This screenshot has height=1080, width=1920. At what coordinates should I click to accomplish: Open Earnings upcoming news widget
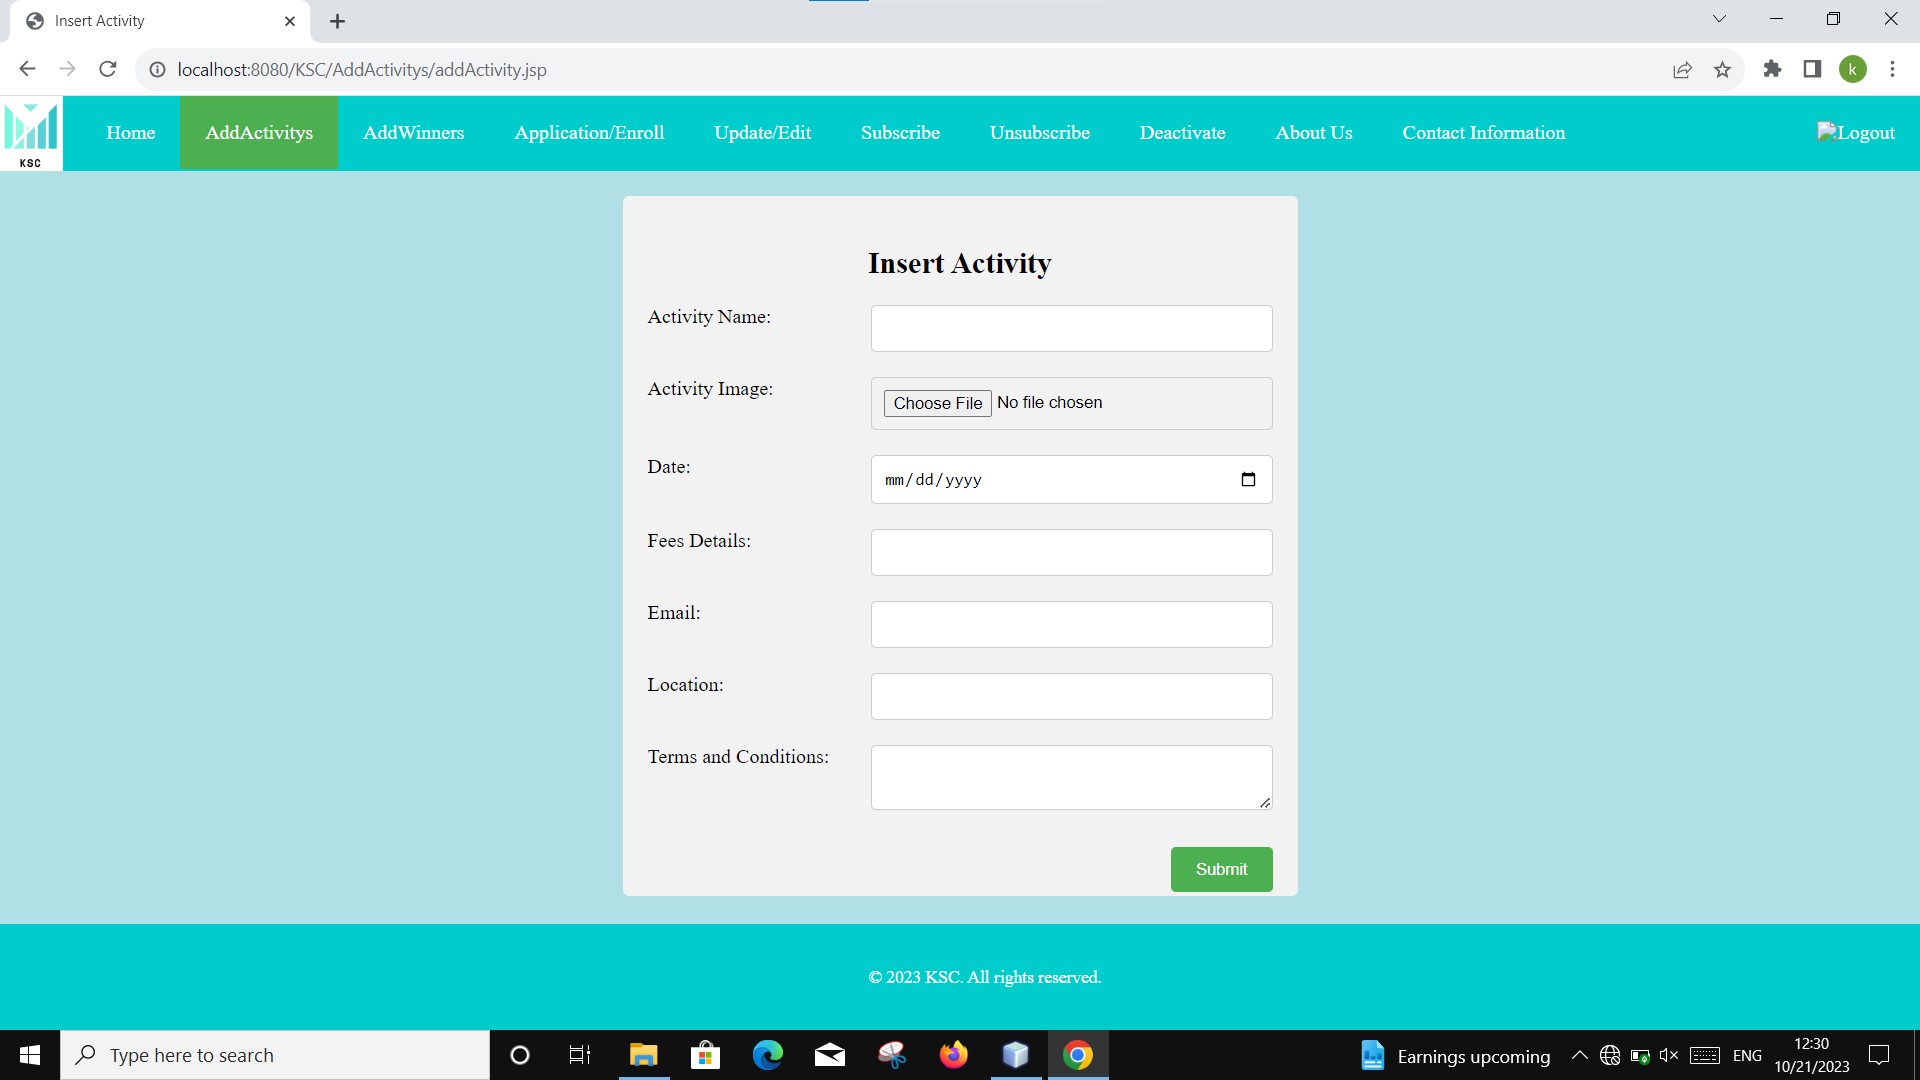pyautogui.click(x=1455, y=1056)
